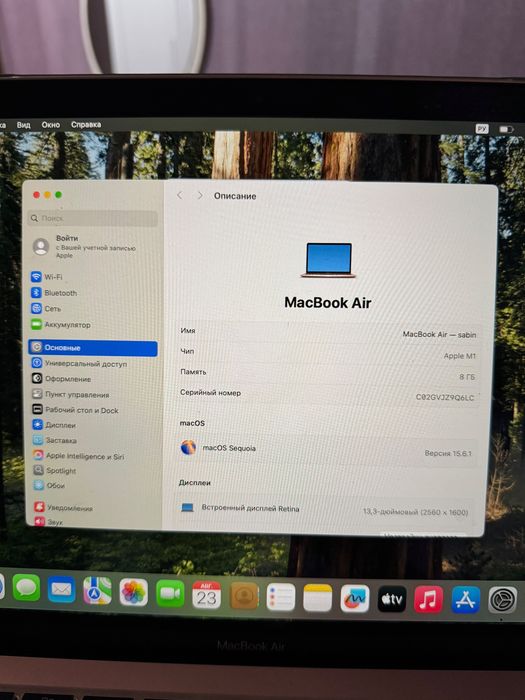The image size is (525, 700).
Task: Select the Сеть network icon
Action: click(x=37, y=308)
